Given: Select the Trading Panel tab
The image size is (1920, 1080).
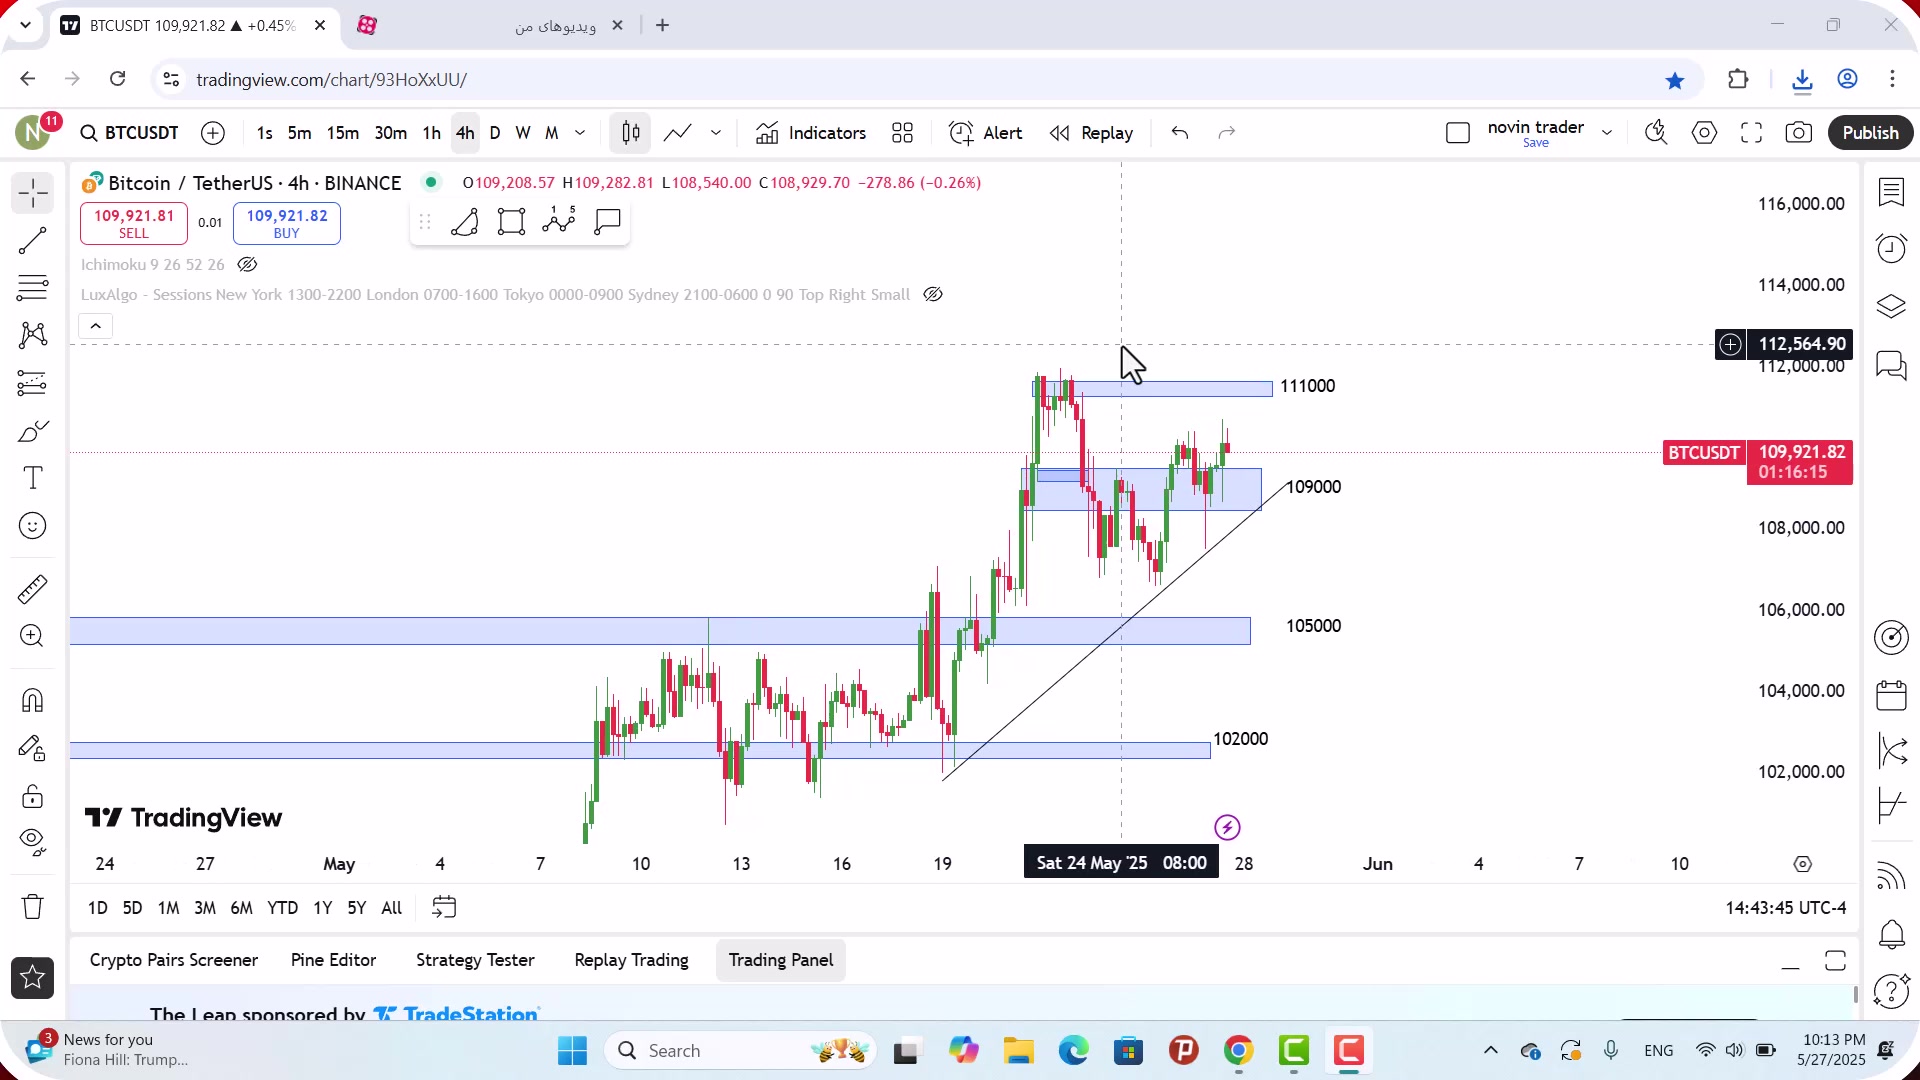Looking at the screenshot, I should click(x=781, y=960).
